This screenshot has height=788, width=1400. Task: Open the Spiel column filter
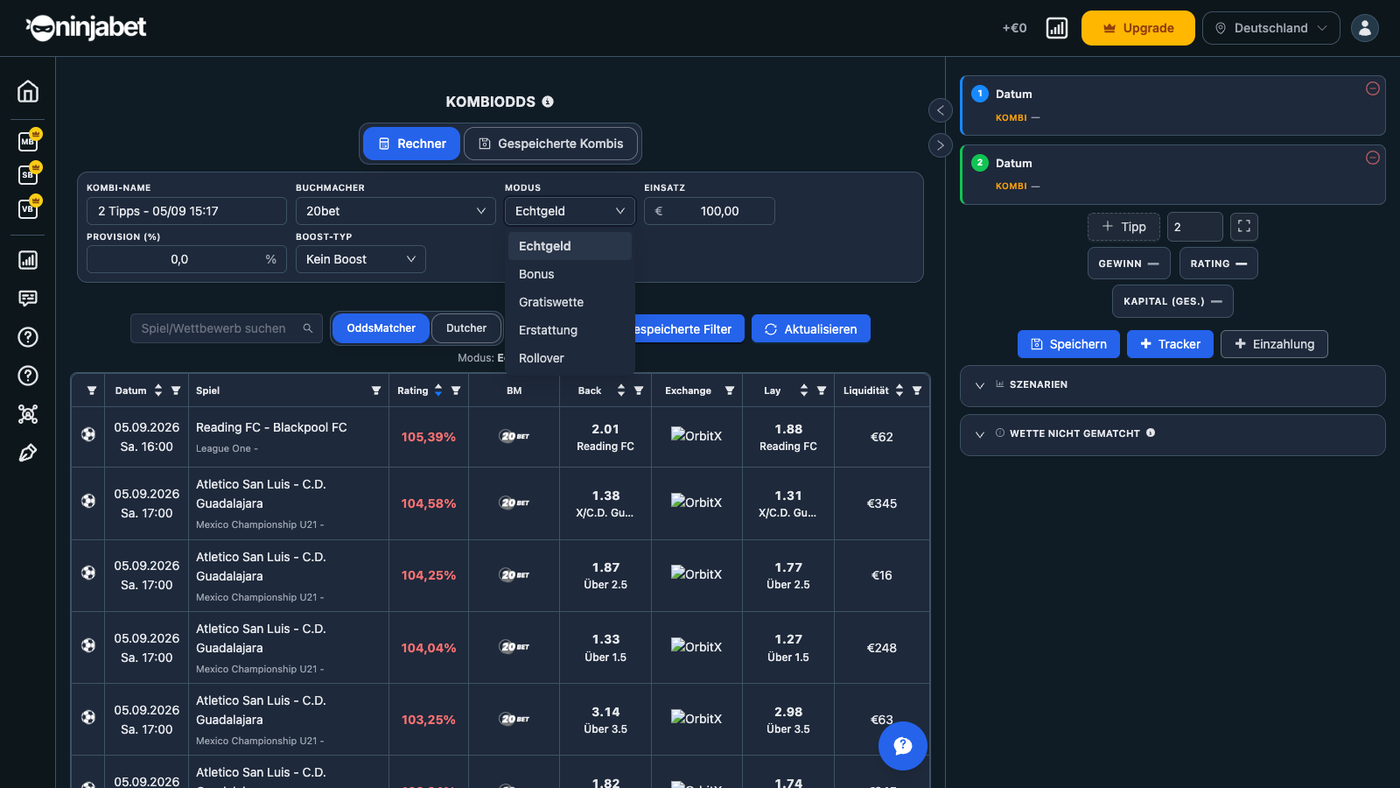[x=376, y=391]
